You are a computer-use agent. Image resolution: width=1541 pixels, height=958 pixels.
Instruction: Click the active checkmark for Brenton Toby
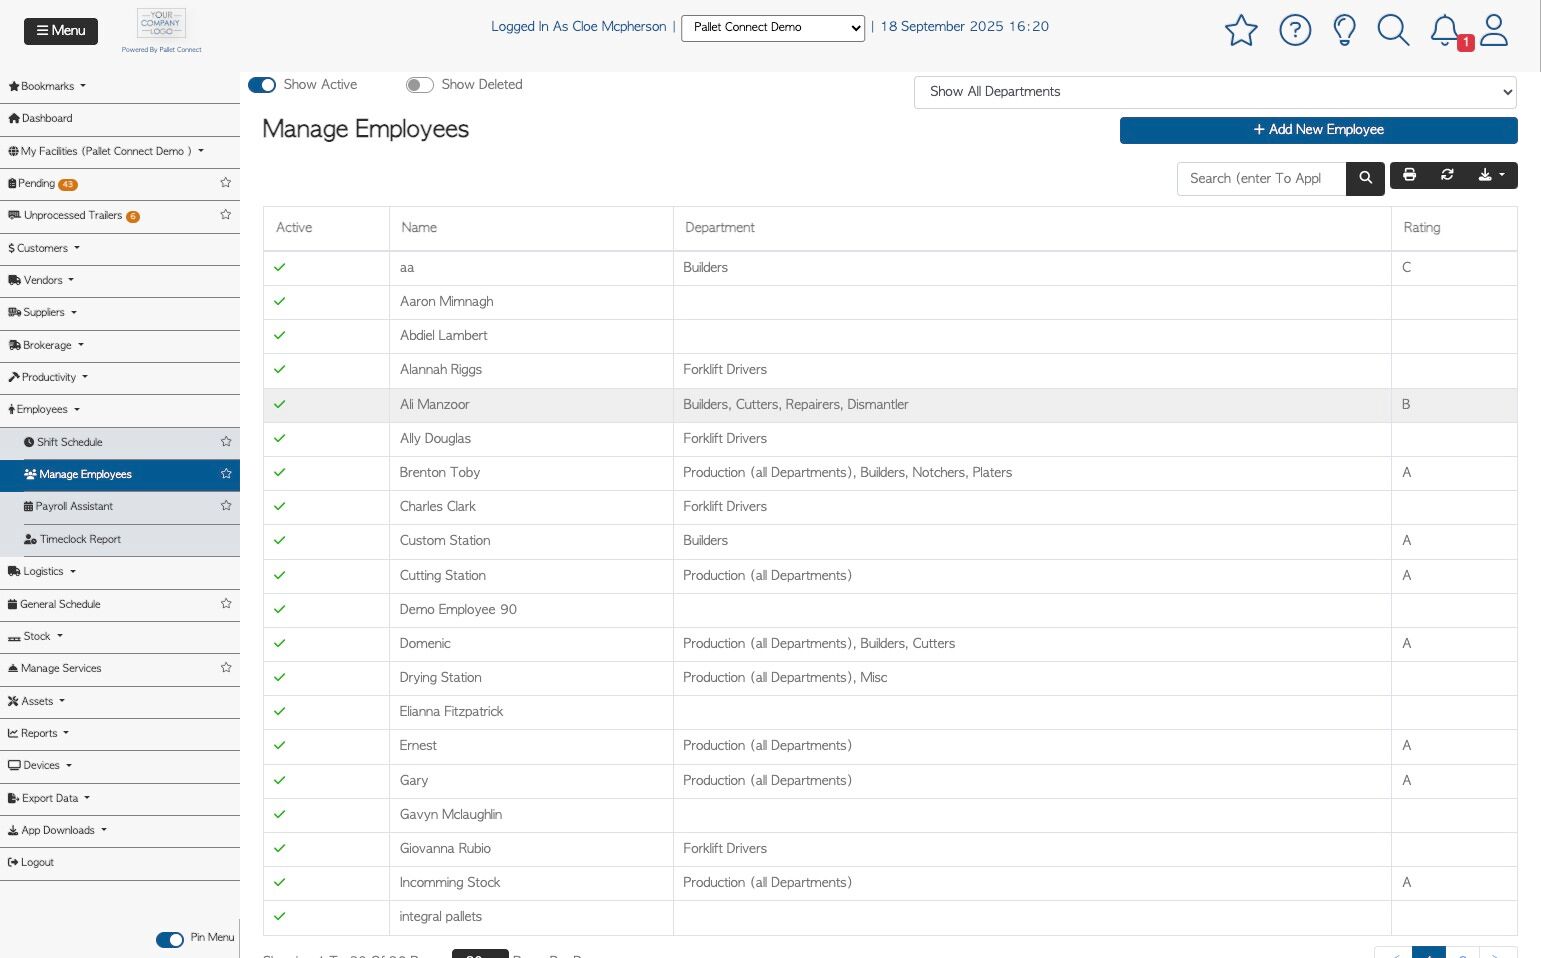(x=280, y=472)
